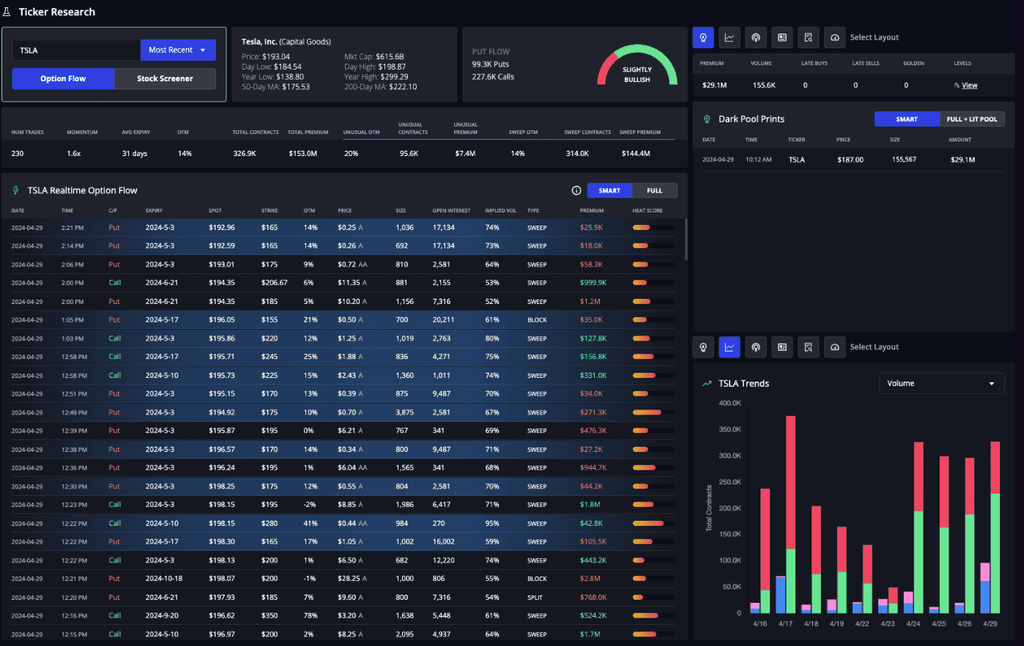Viewport: 1024px width, 646px height.
Task: Click the dropdown arrow in Volume selector
Action: click(991, 384)
